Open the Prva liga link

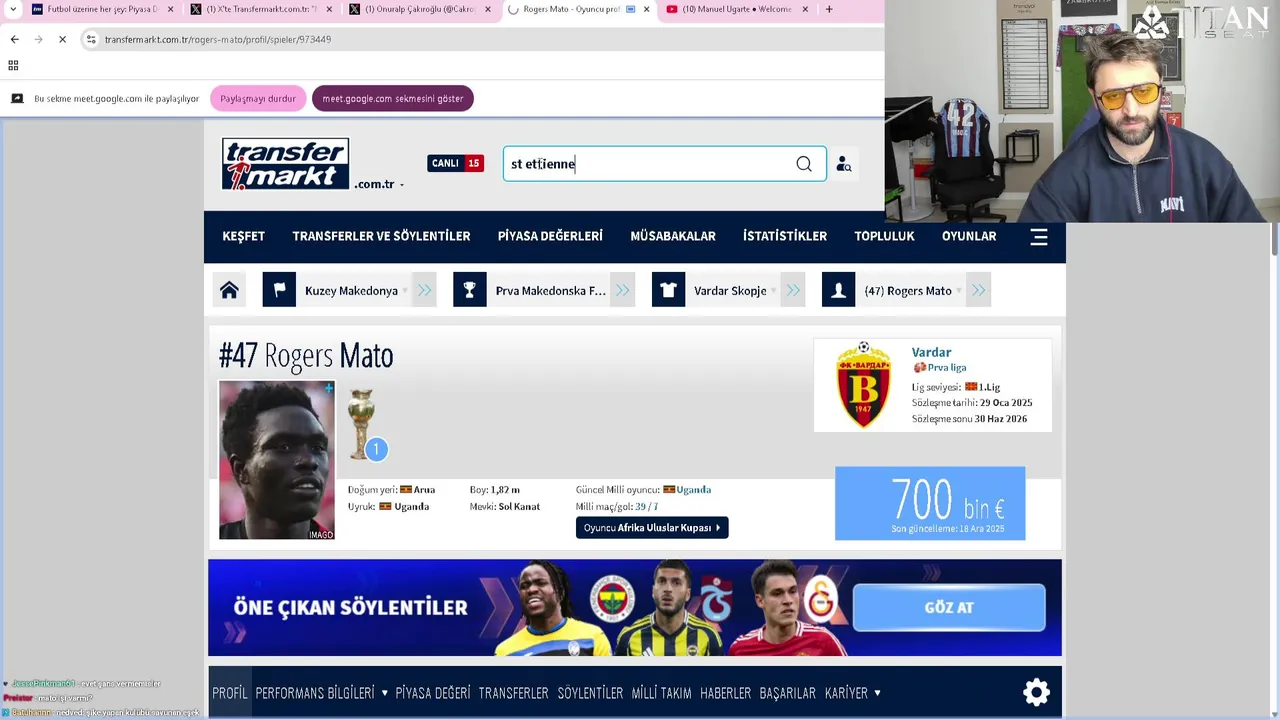[x=945, y=368]
